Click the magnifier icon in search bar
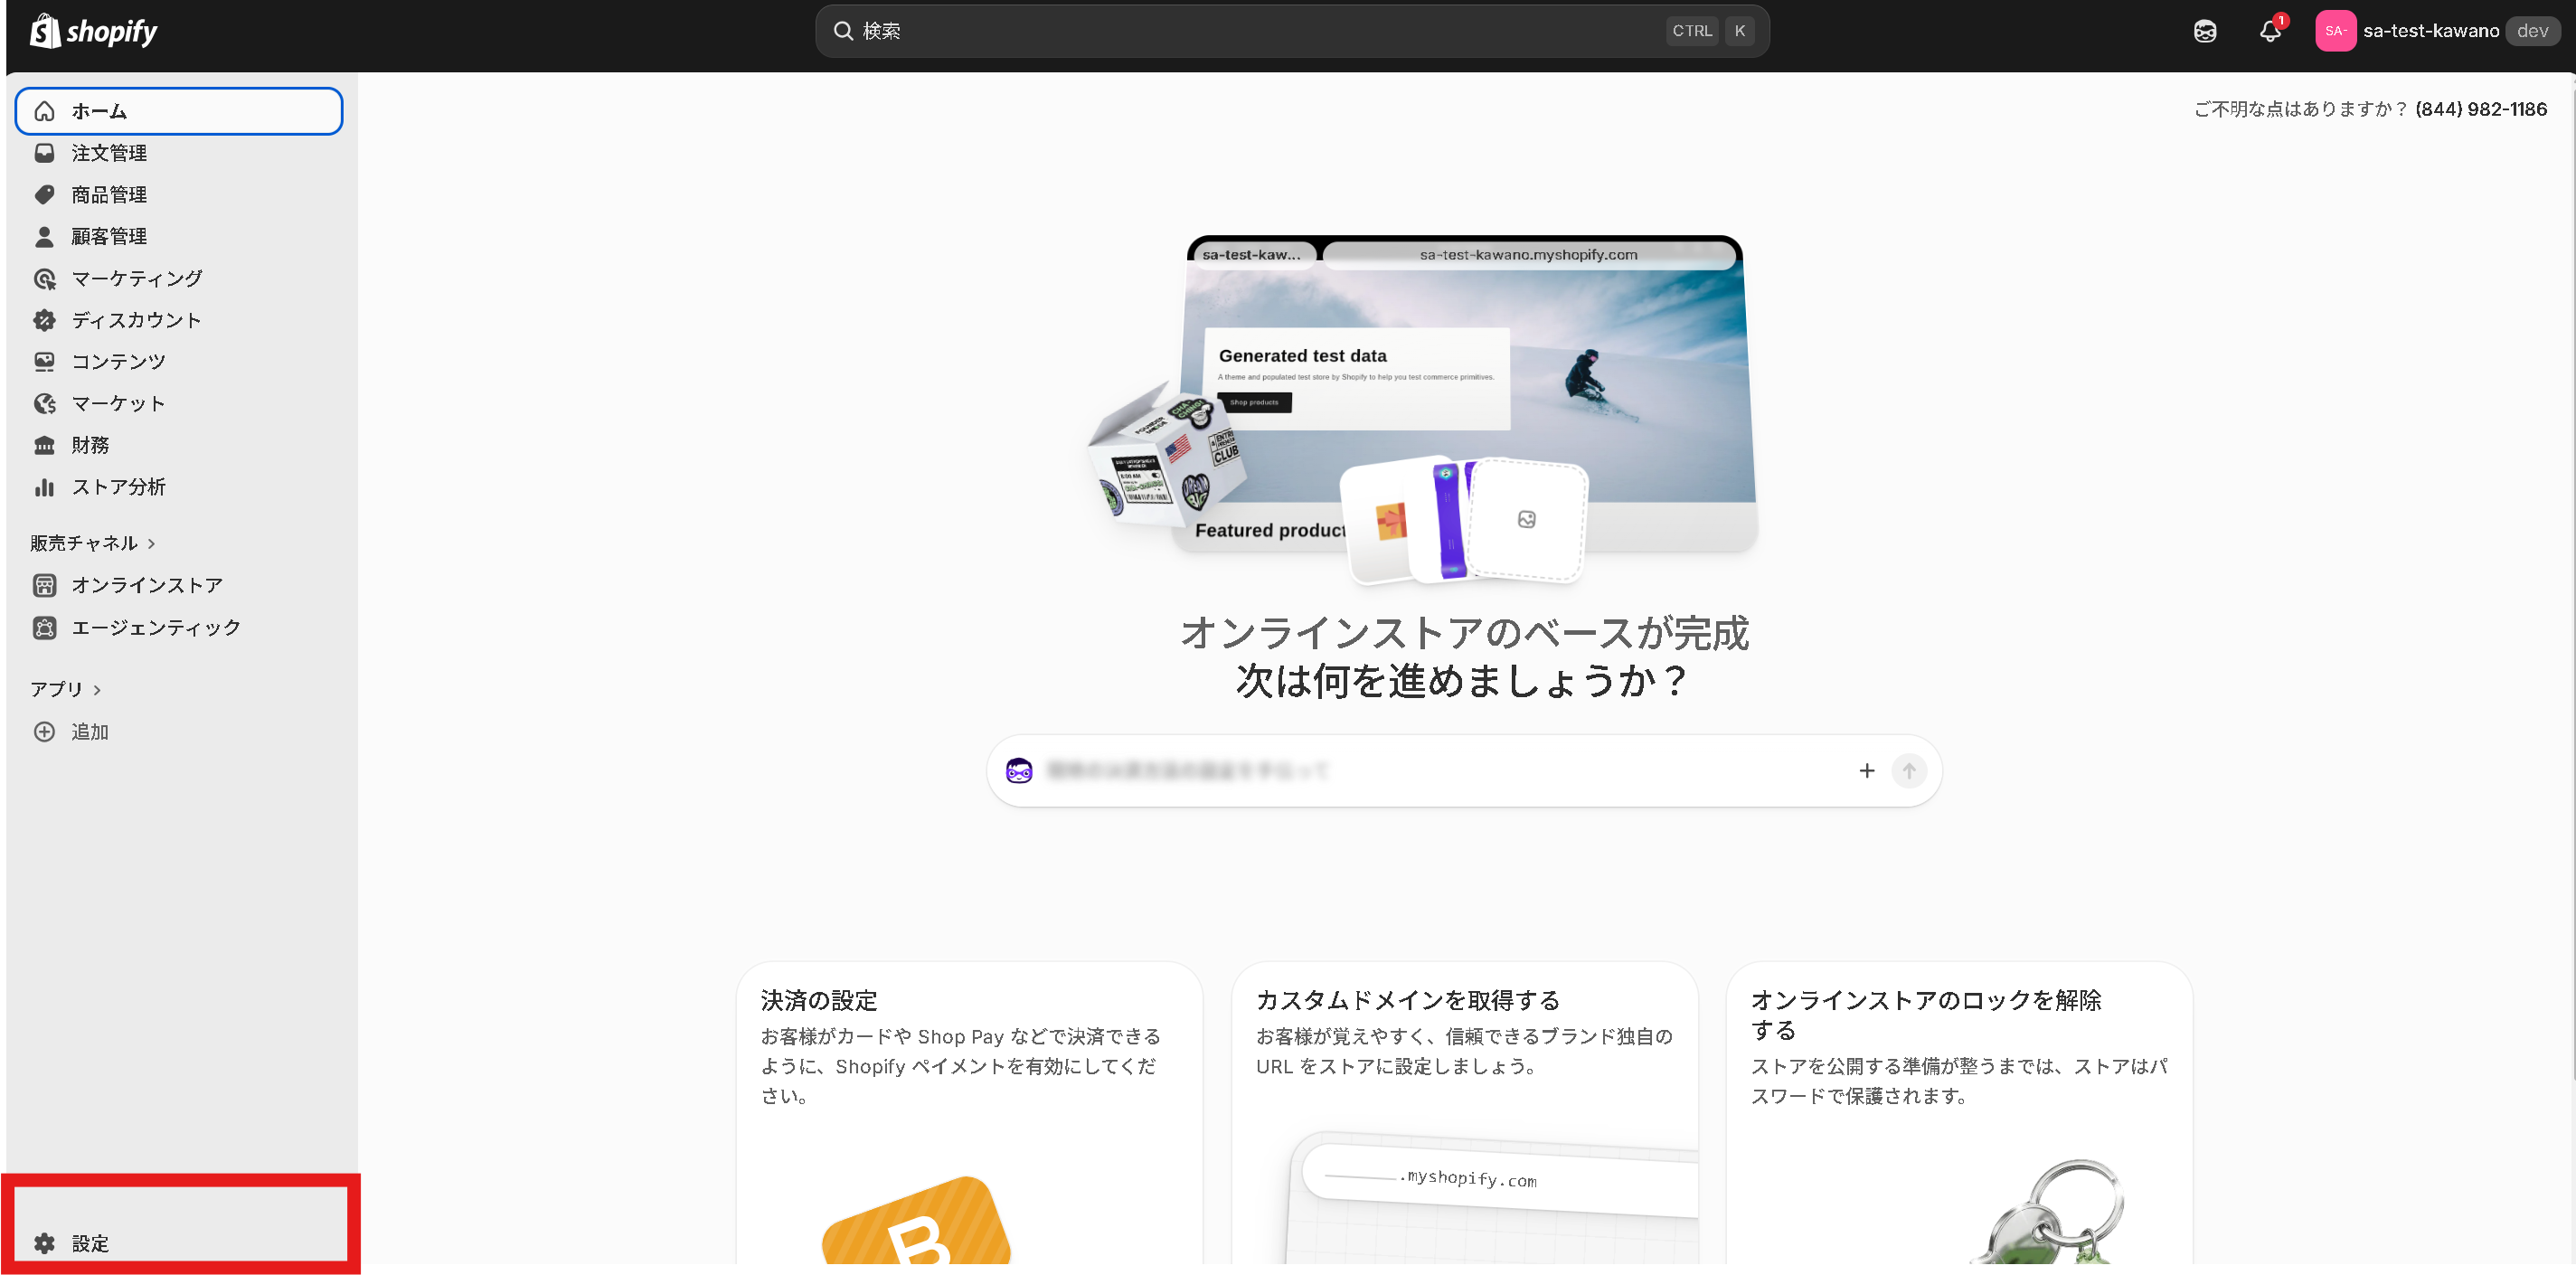2576x1275 pixels. 843,31
